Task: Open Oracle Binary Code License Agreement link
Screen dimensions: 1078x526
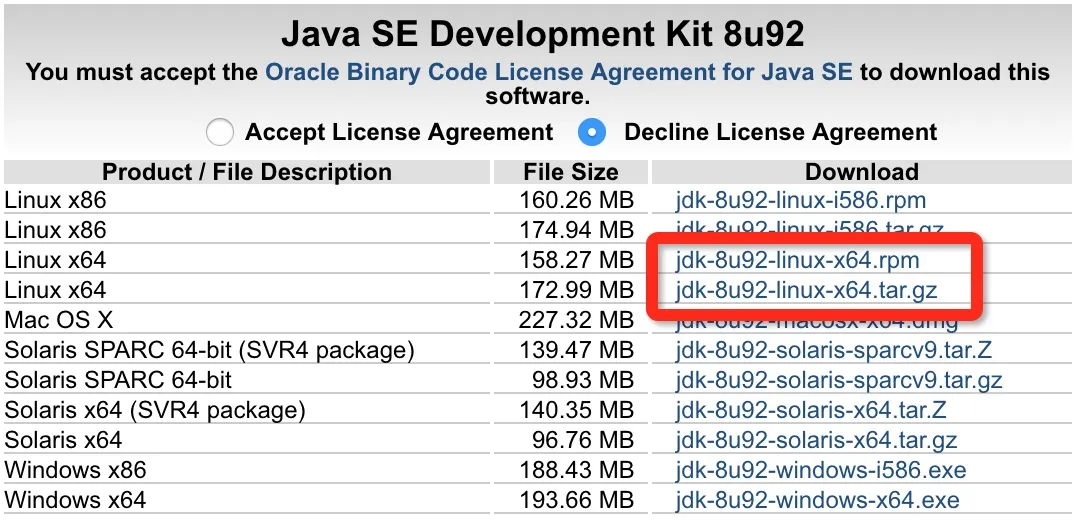Action: (x=558, y=72)
